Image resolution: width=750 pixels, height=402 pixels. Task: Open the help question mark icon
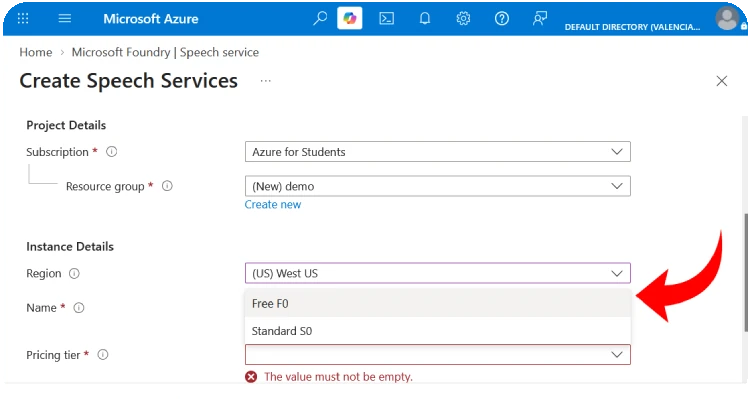(502, 19)
